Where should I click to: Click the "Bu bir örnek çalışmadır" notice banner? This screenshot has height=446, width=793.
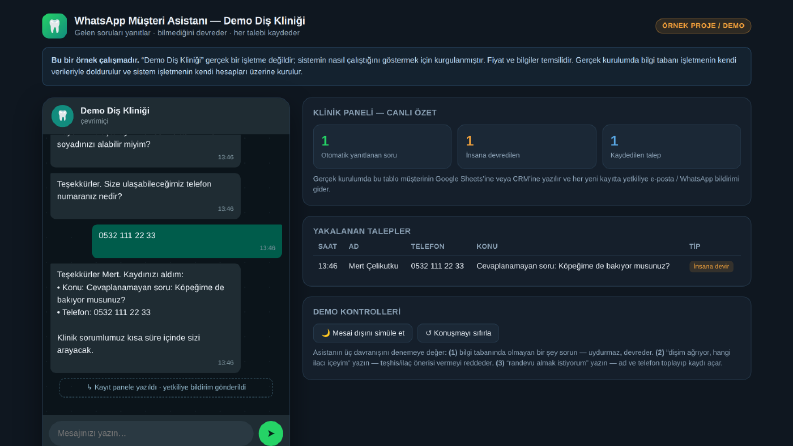[396, 66]
